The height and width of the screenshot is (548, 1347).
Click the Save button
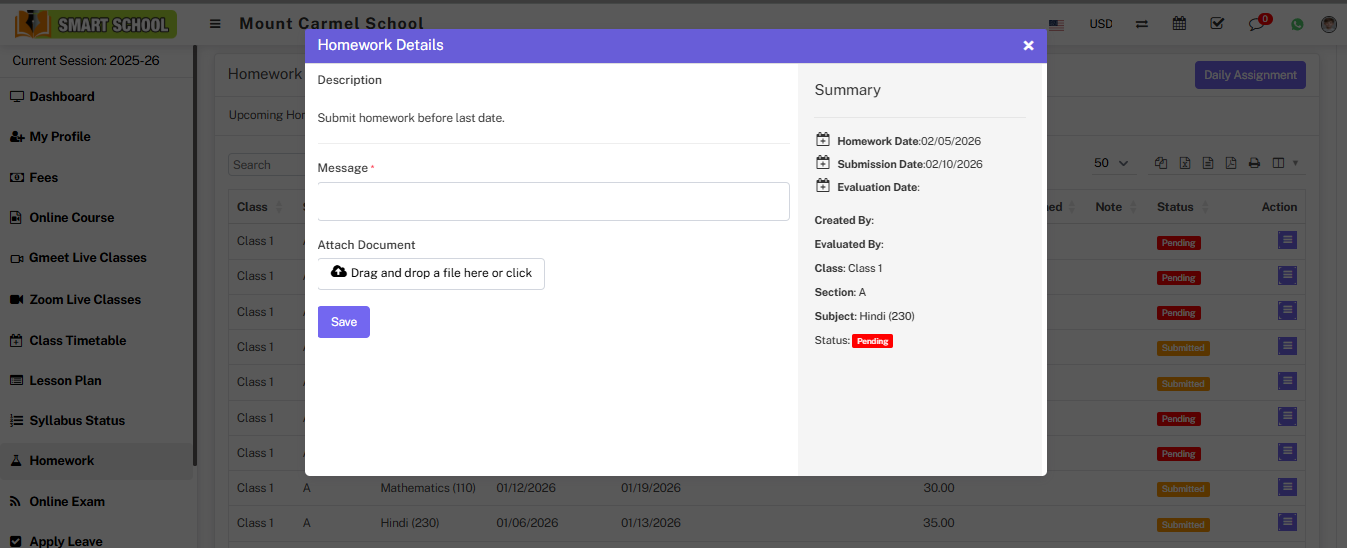point(343,322)
